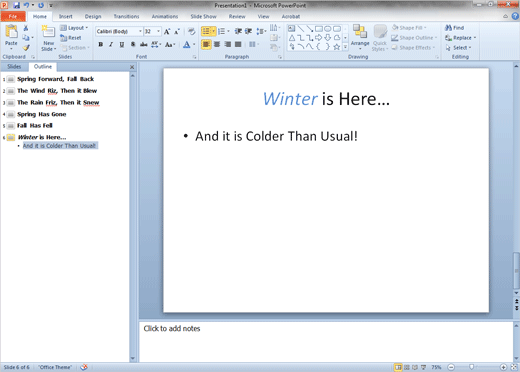Click the Find button
The width and height of the screenshot is (520, 372).
(455, 28)
